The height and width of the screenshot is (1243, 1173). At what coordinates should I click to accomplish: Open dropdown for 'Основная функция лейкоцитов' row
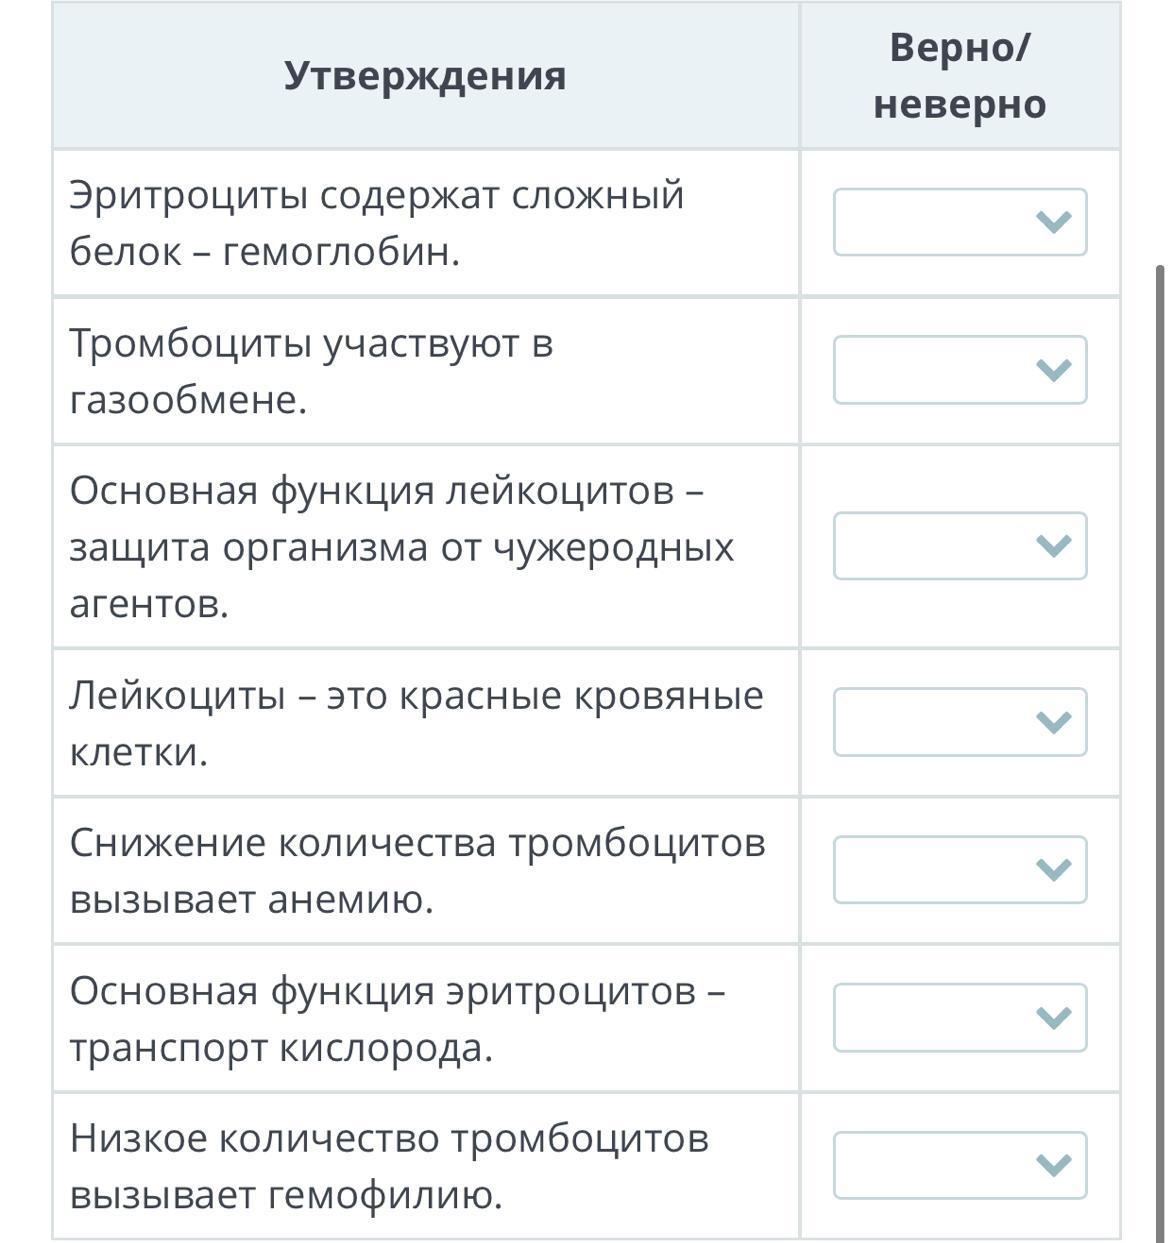point(959,546)
